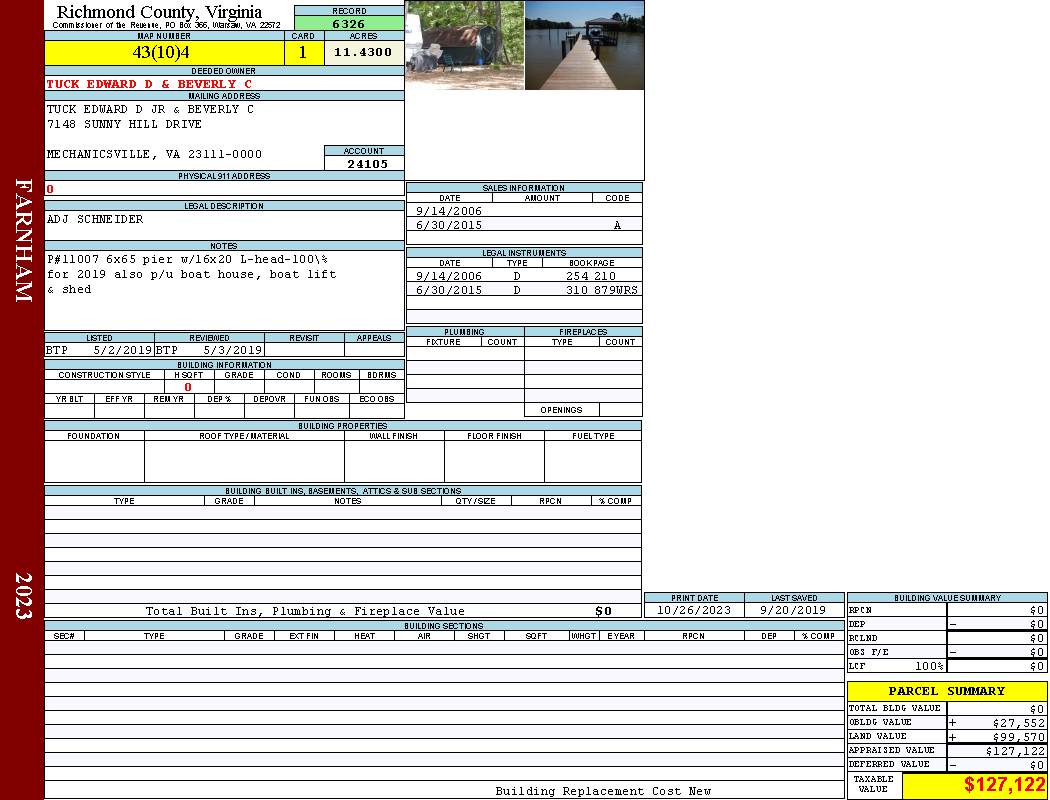Click the reviewed date 5/3/2019
1050x800 pixels.
click(232, 350)
